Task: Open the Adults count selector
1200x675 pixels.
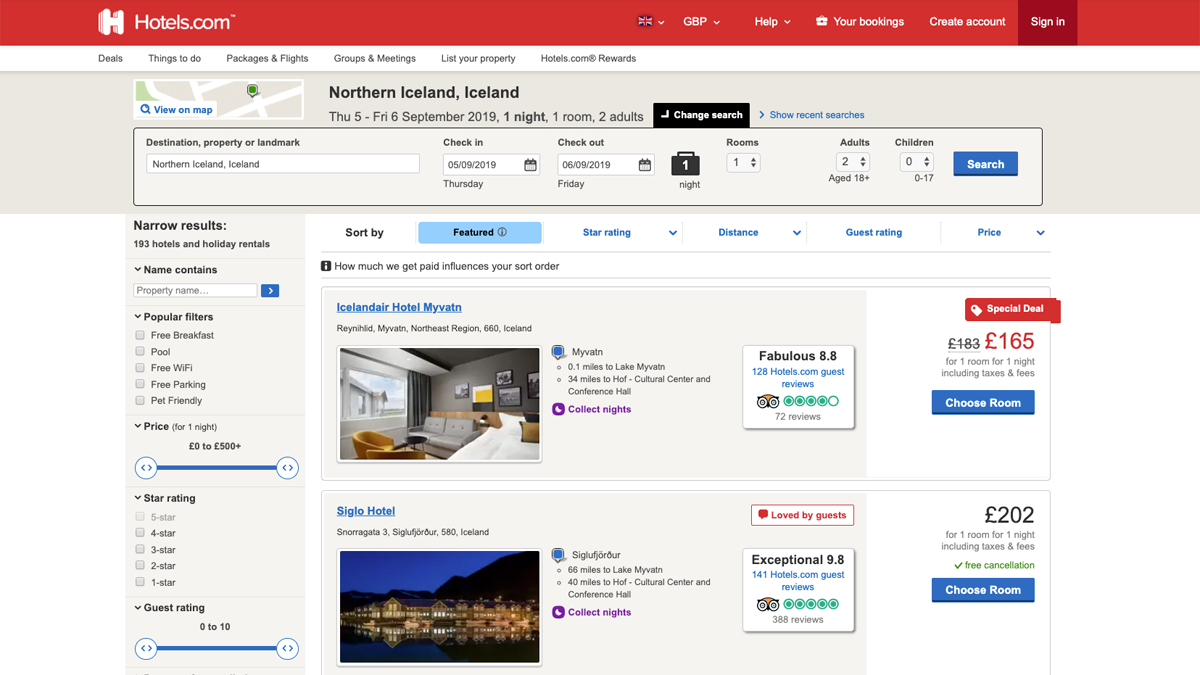Action: pos(853,162)
